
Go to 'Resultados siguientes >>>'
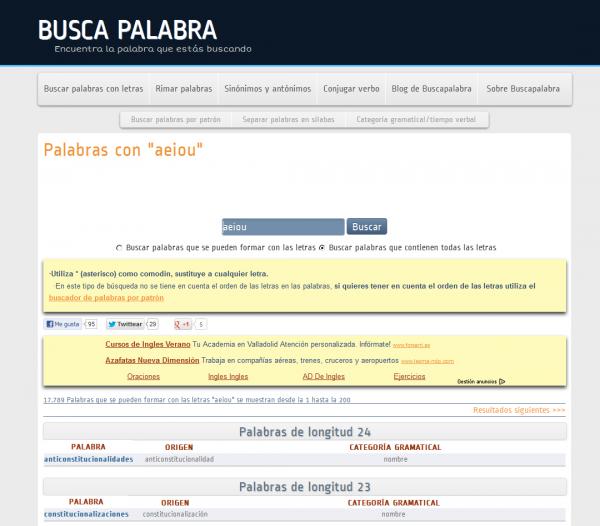[x=518, y=410]
